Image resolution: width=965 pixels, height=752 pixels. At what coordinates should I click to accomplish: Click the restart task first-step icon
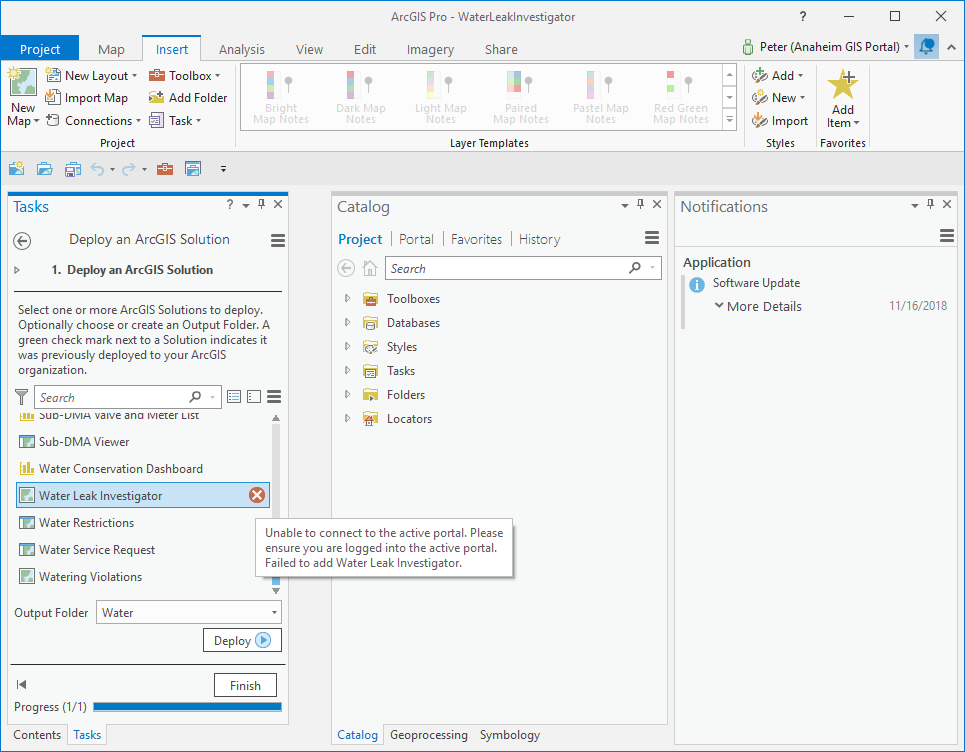pyautogui.click(x=21, y=684)
